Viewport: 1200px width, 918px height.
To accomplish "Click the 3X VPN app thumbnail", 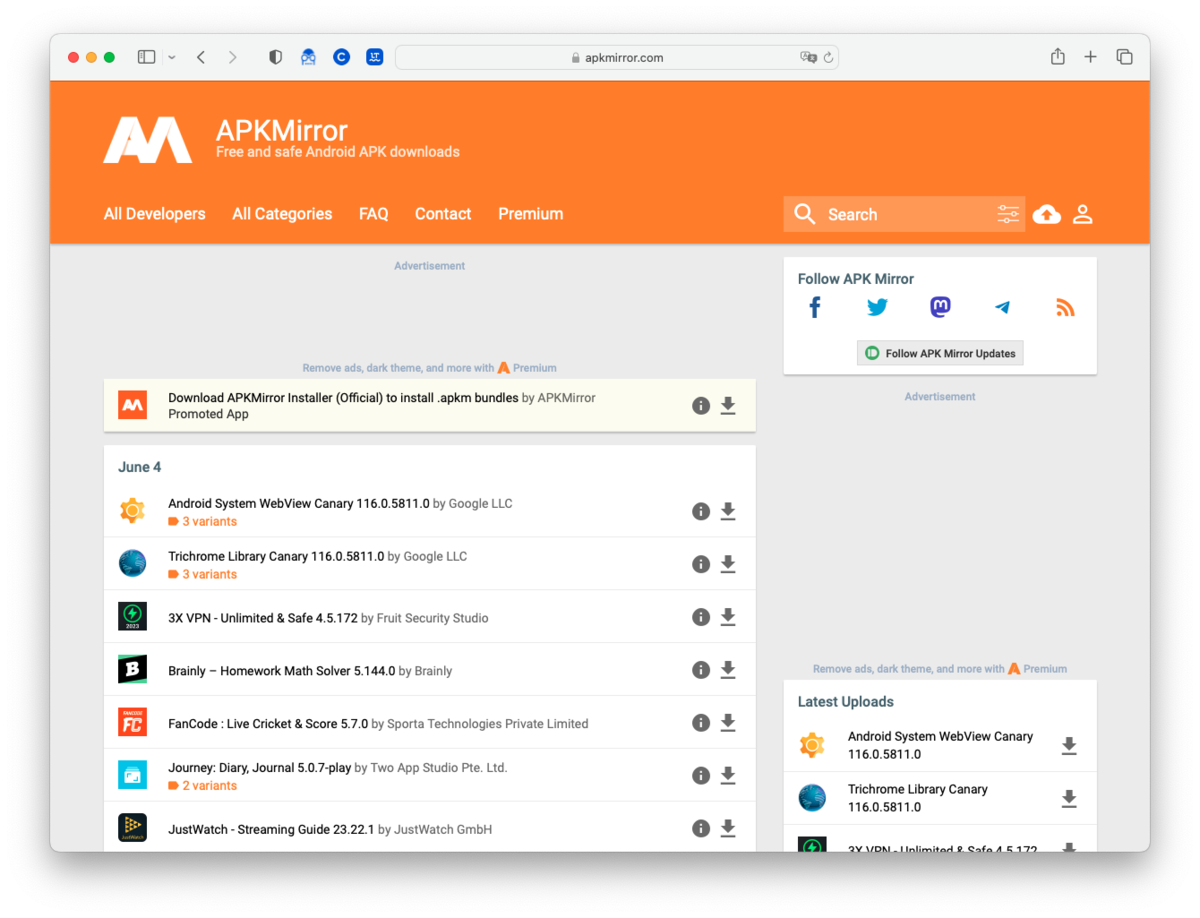I will pyautogui.click(x=132, y=617).
